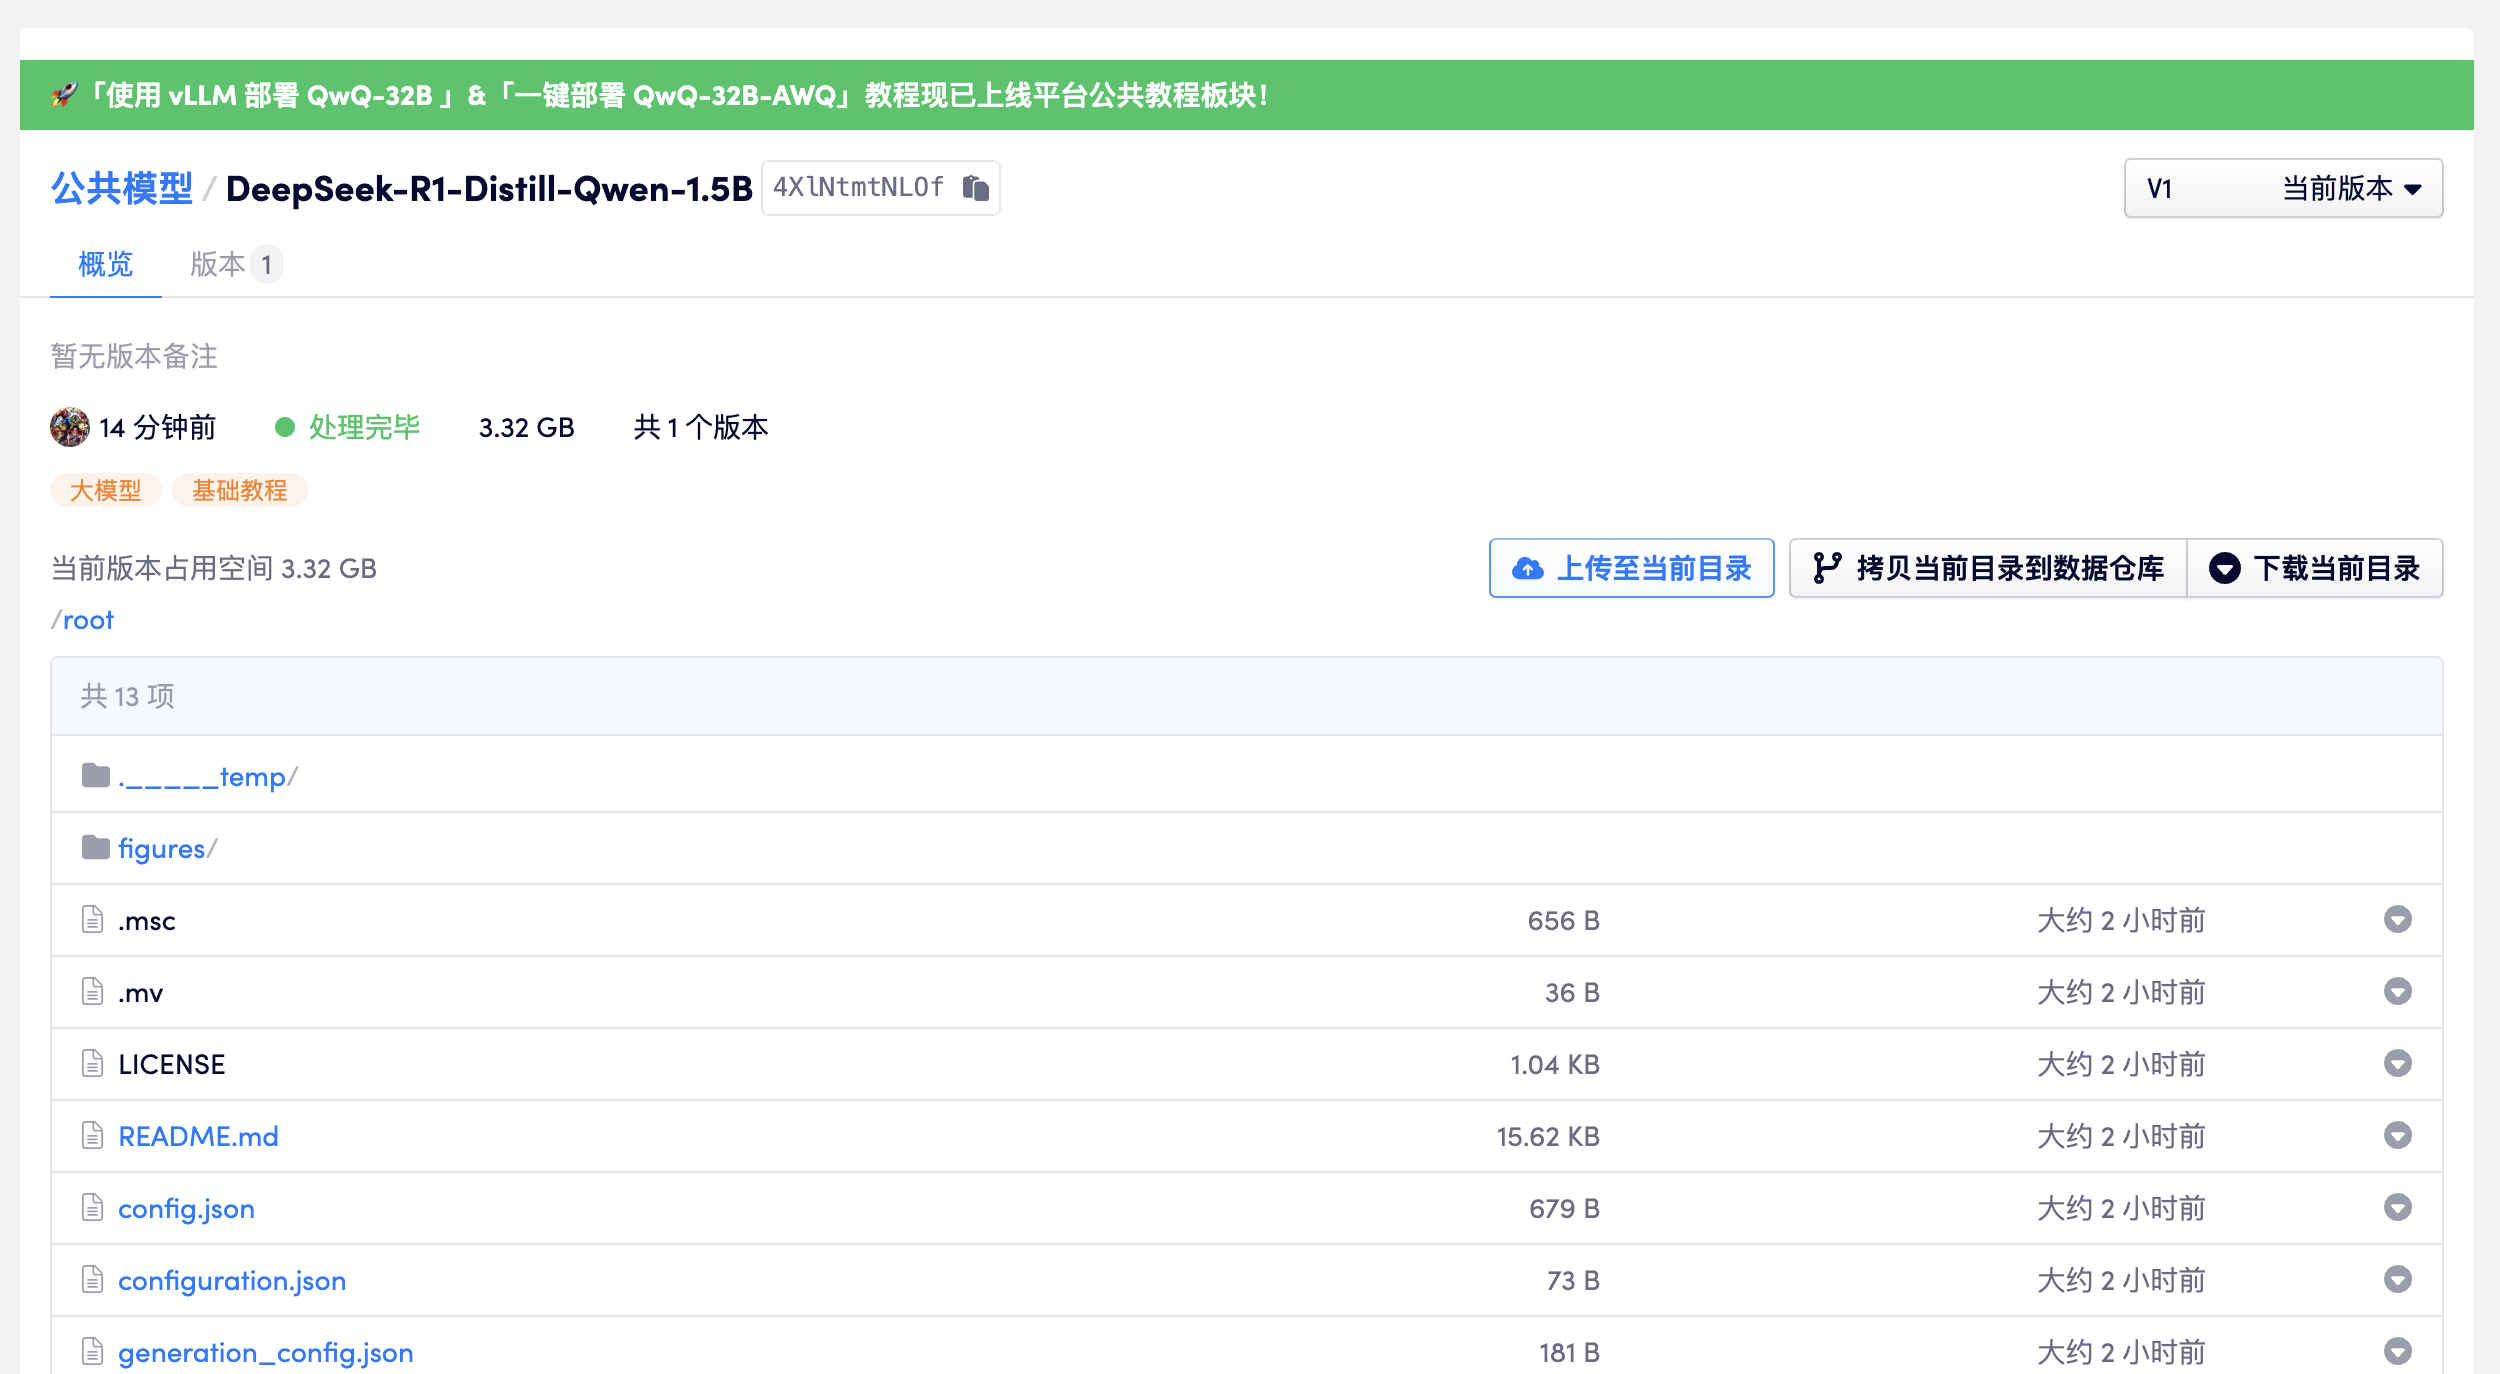Click the file icon next to .msc
Image resolution: width=2500 pixels, height=1374 pixels.
pyautogui.click(x=92, y=919)
